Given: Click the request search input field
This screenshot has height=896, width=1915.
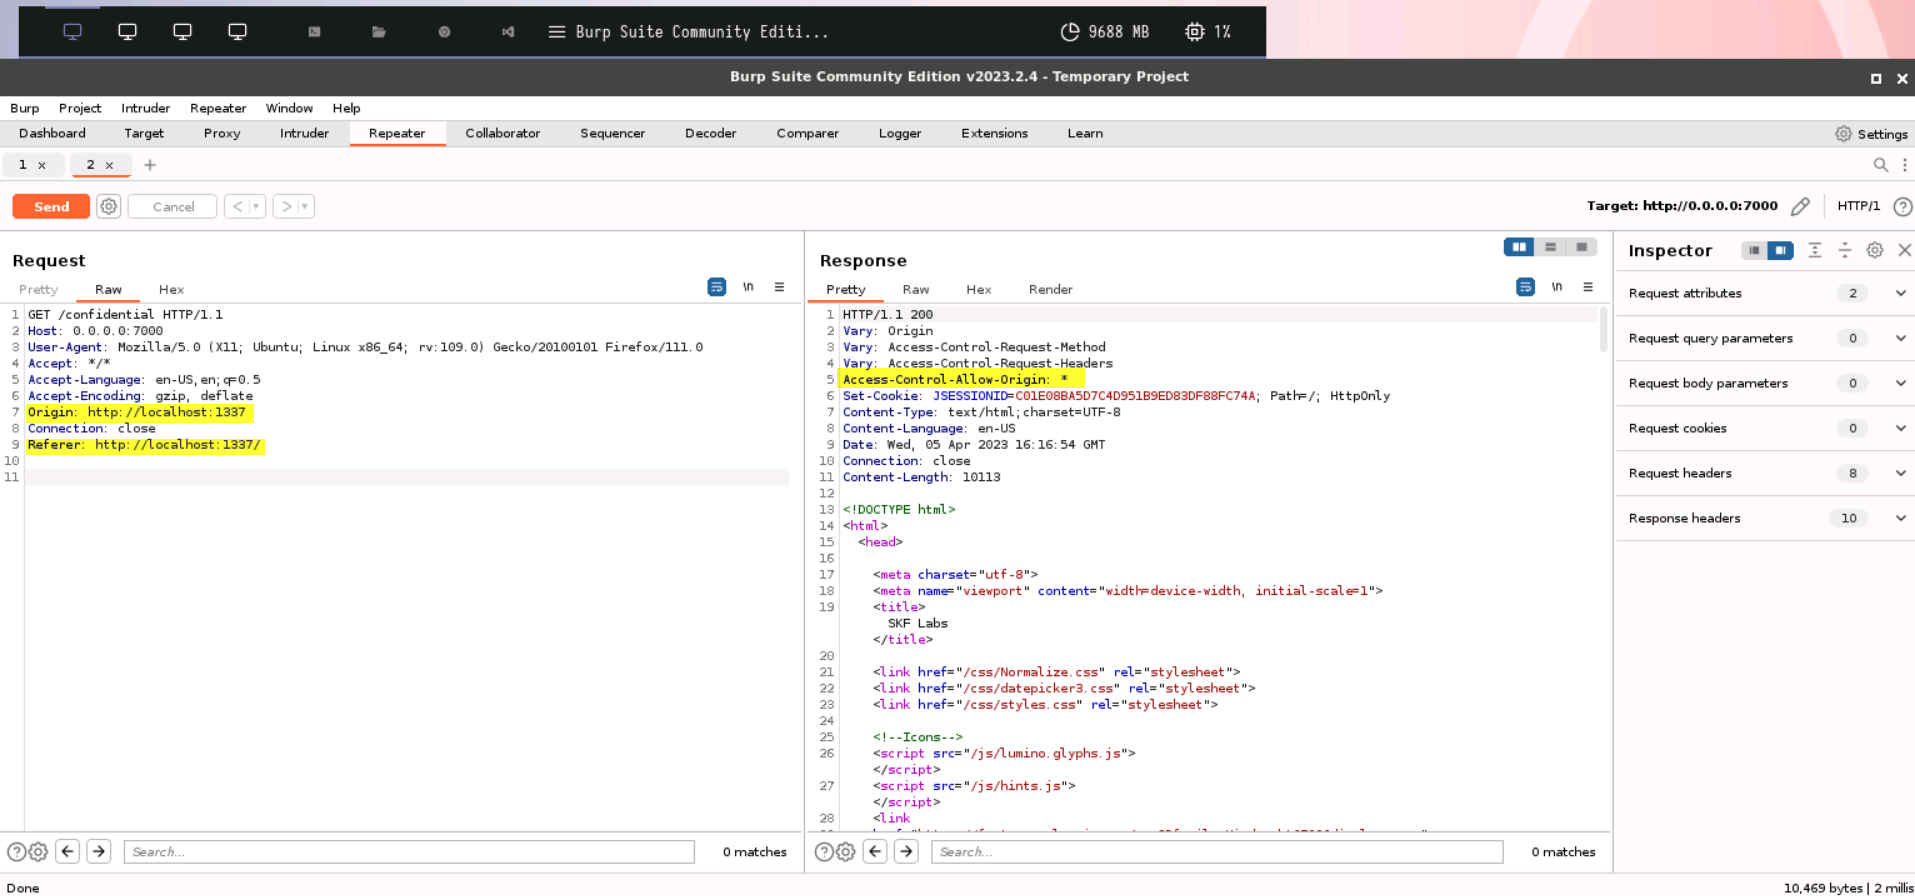Looking at the screenshot, I should (x=409, y=852).
